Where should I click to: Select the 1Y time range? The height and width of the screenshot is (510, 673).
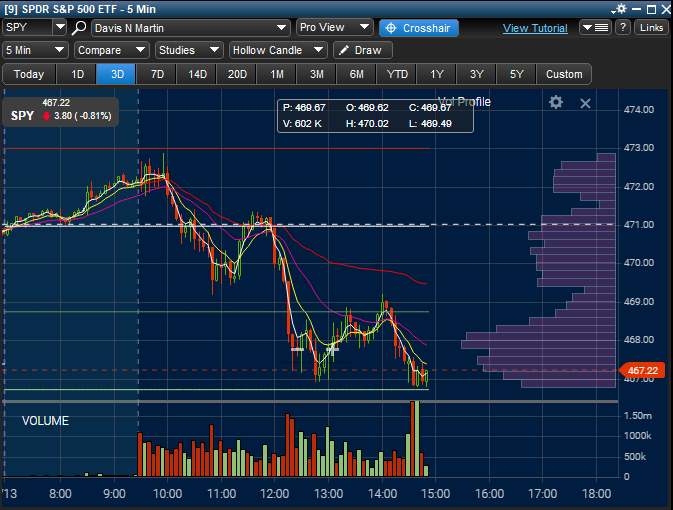pyautogui.click(x=437, y=74)
